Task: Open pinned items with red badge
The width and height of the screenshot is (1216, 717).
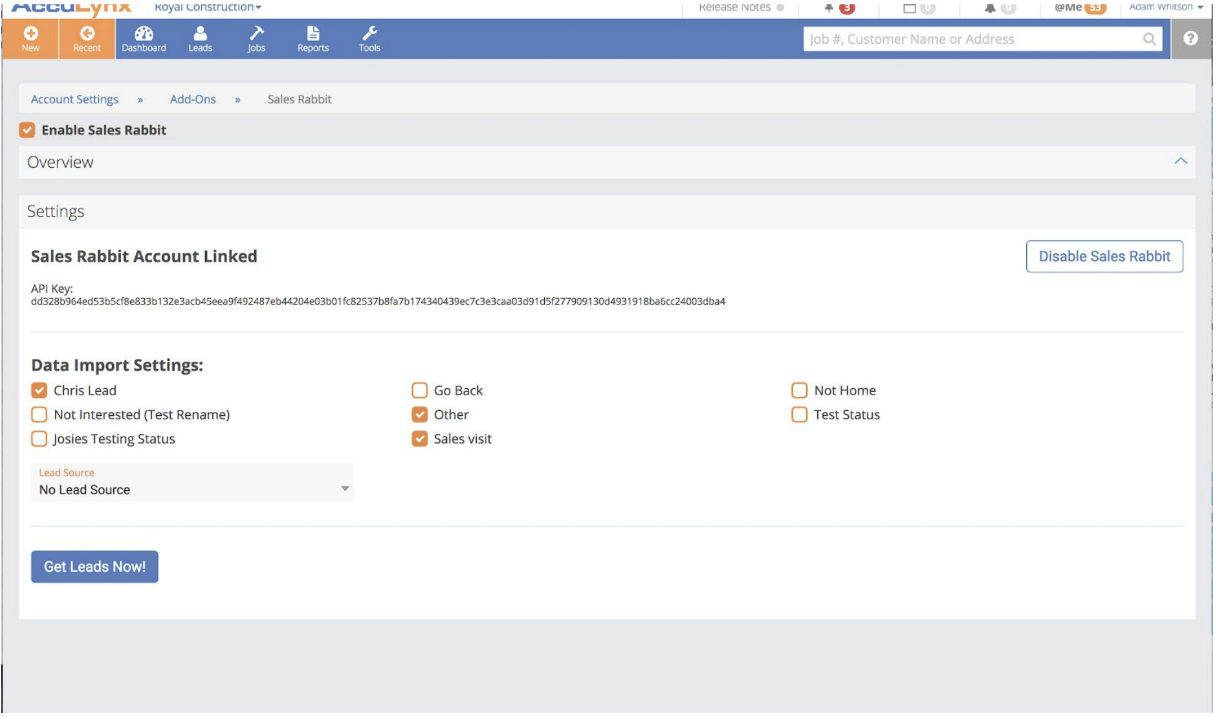Action: pyautogui.click(x=838, y=8)
